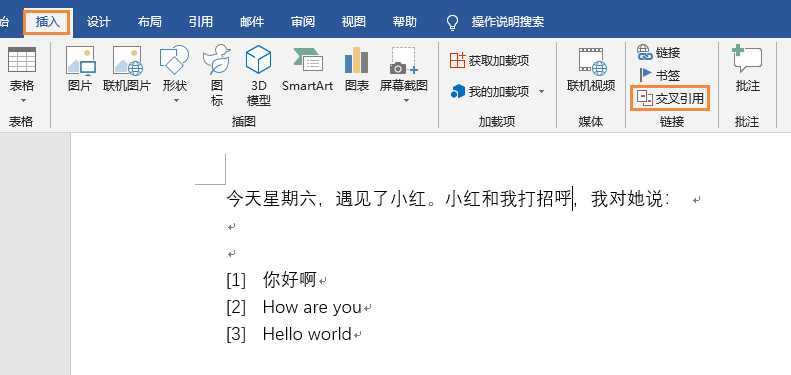
Task: Click reference line [3] Hello world
Action: tap(289, 334)
